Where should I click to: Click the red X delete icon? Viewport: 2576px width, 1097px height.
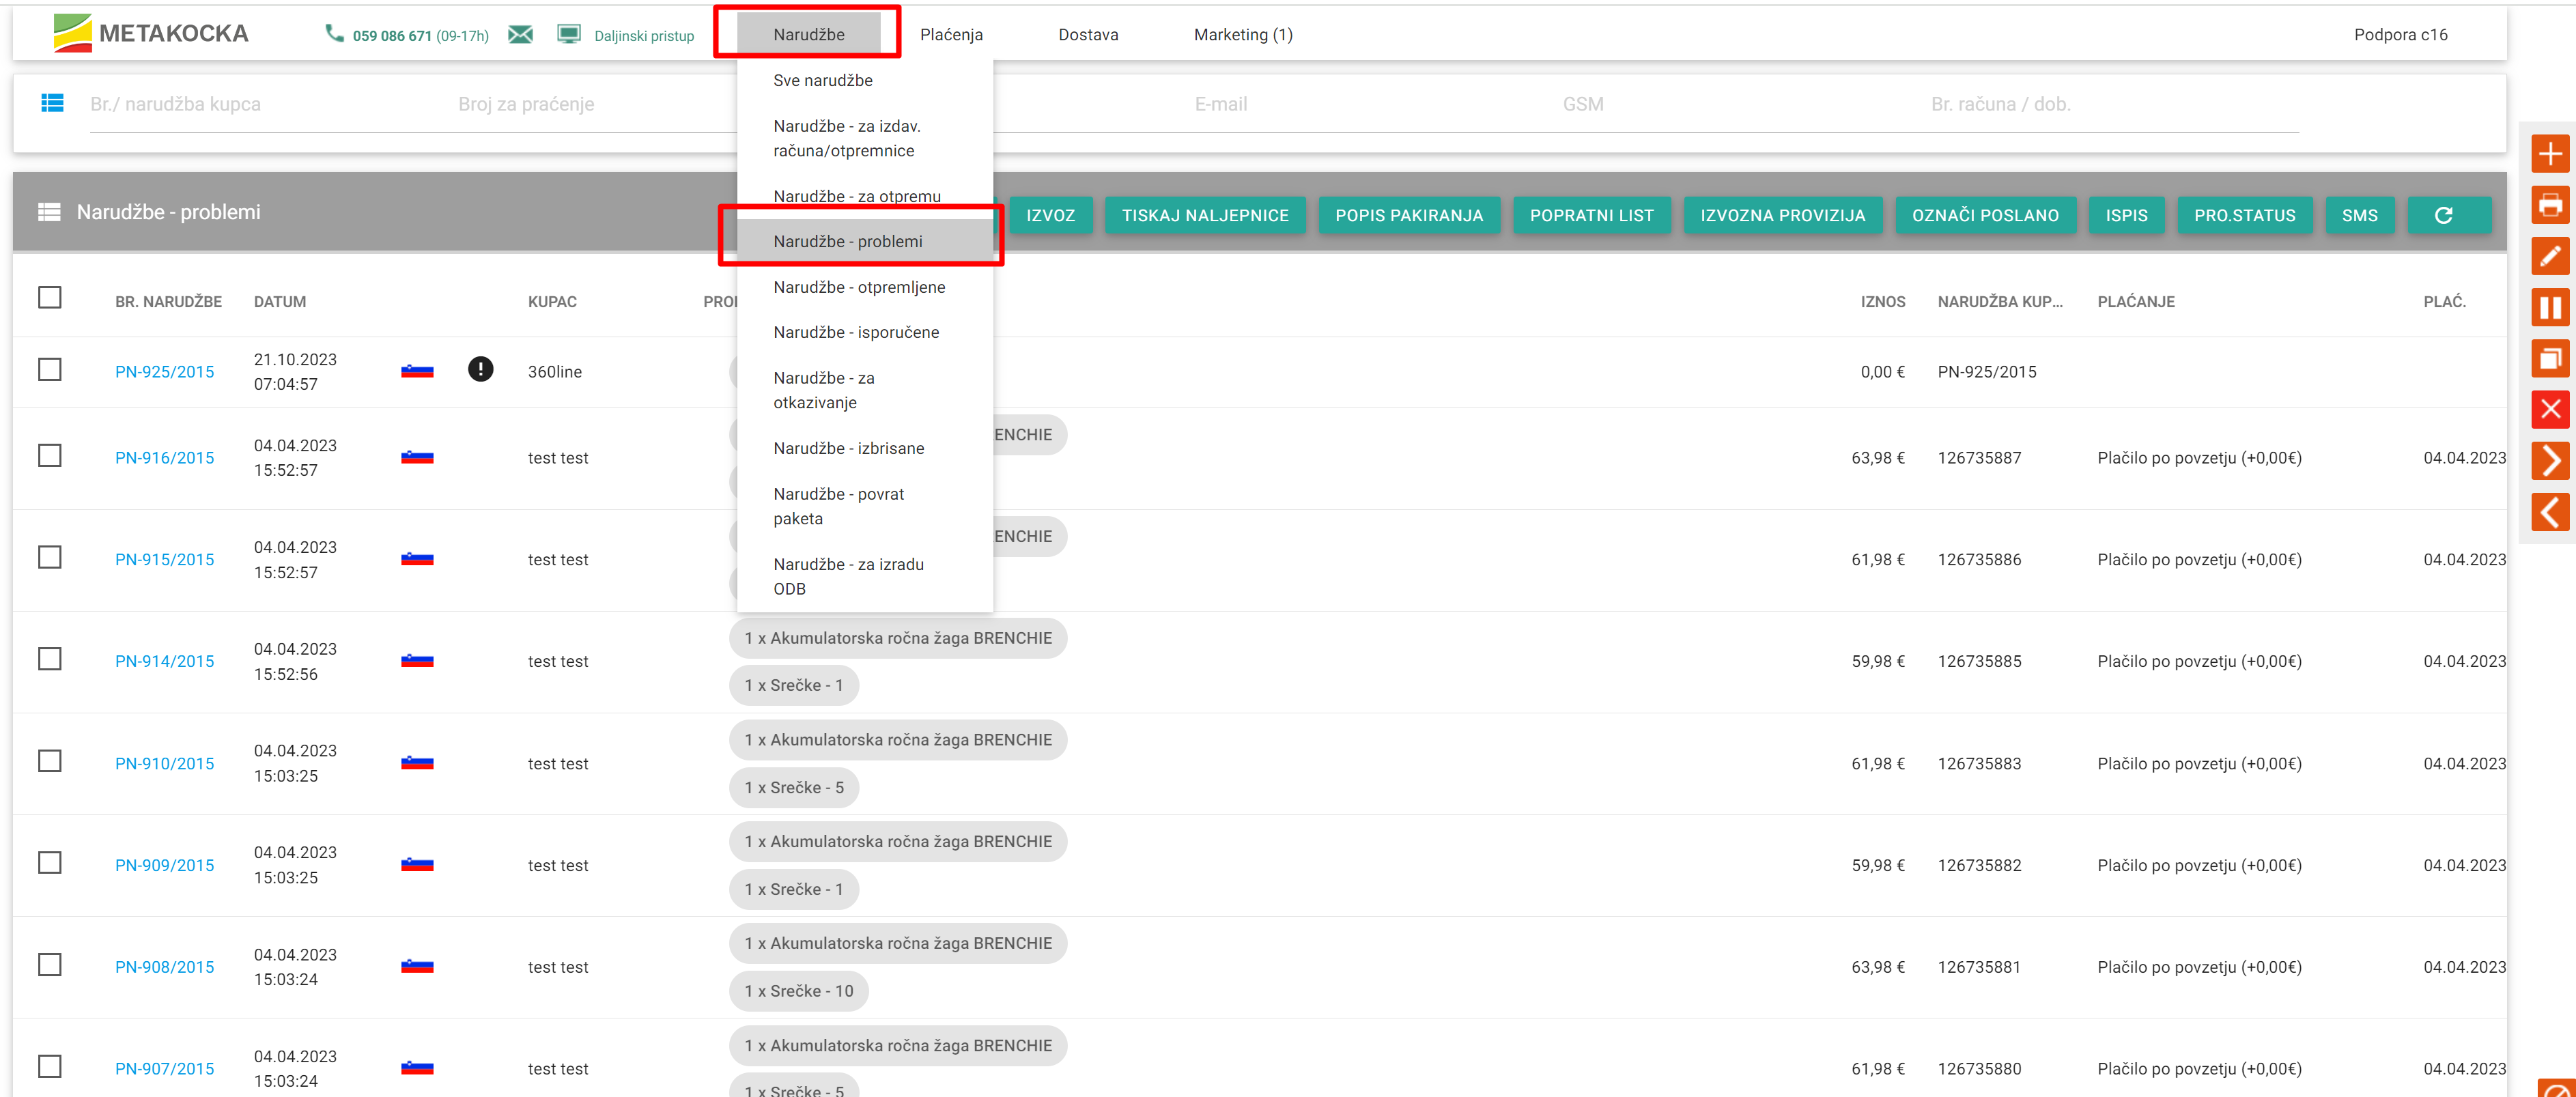2549,409
